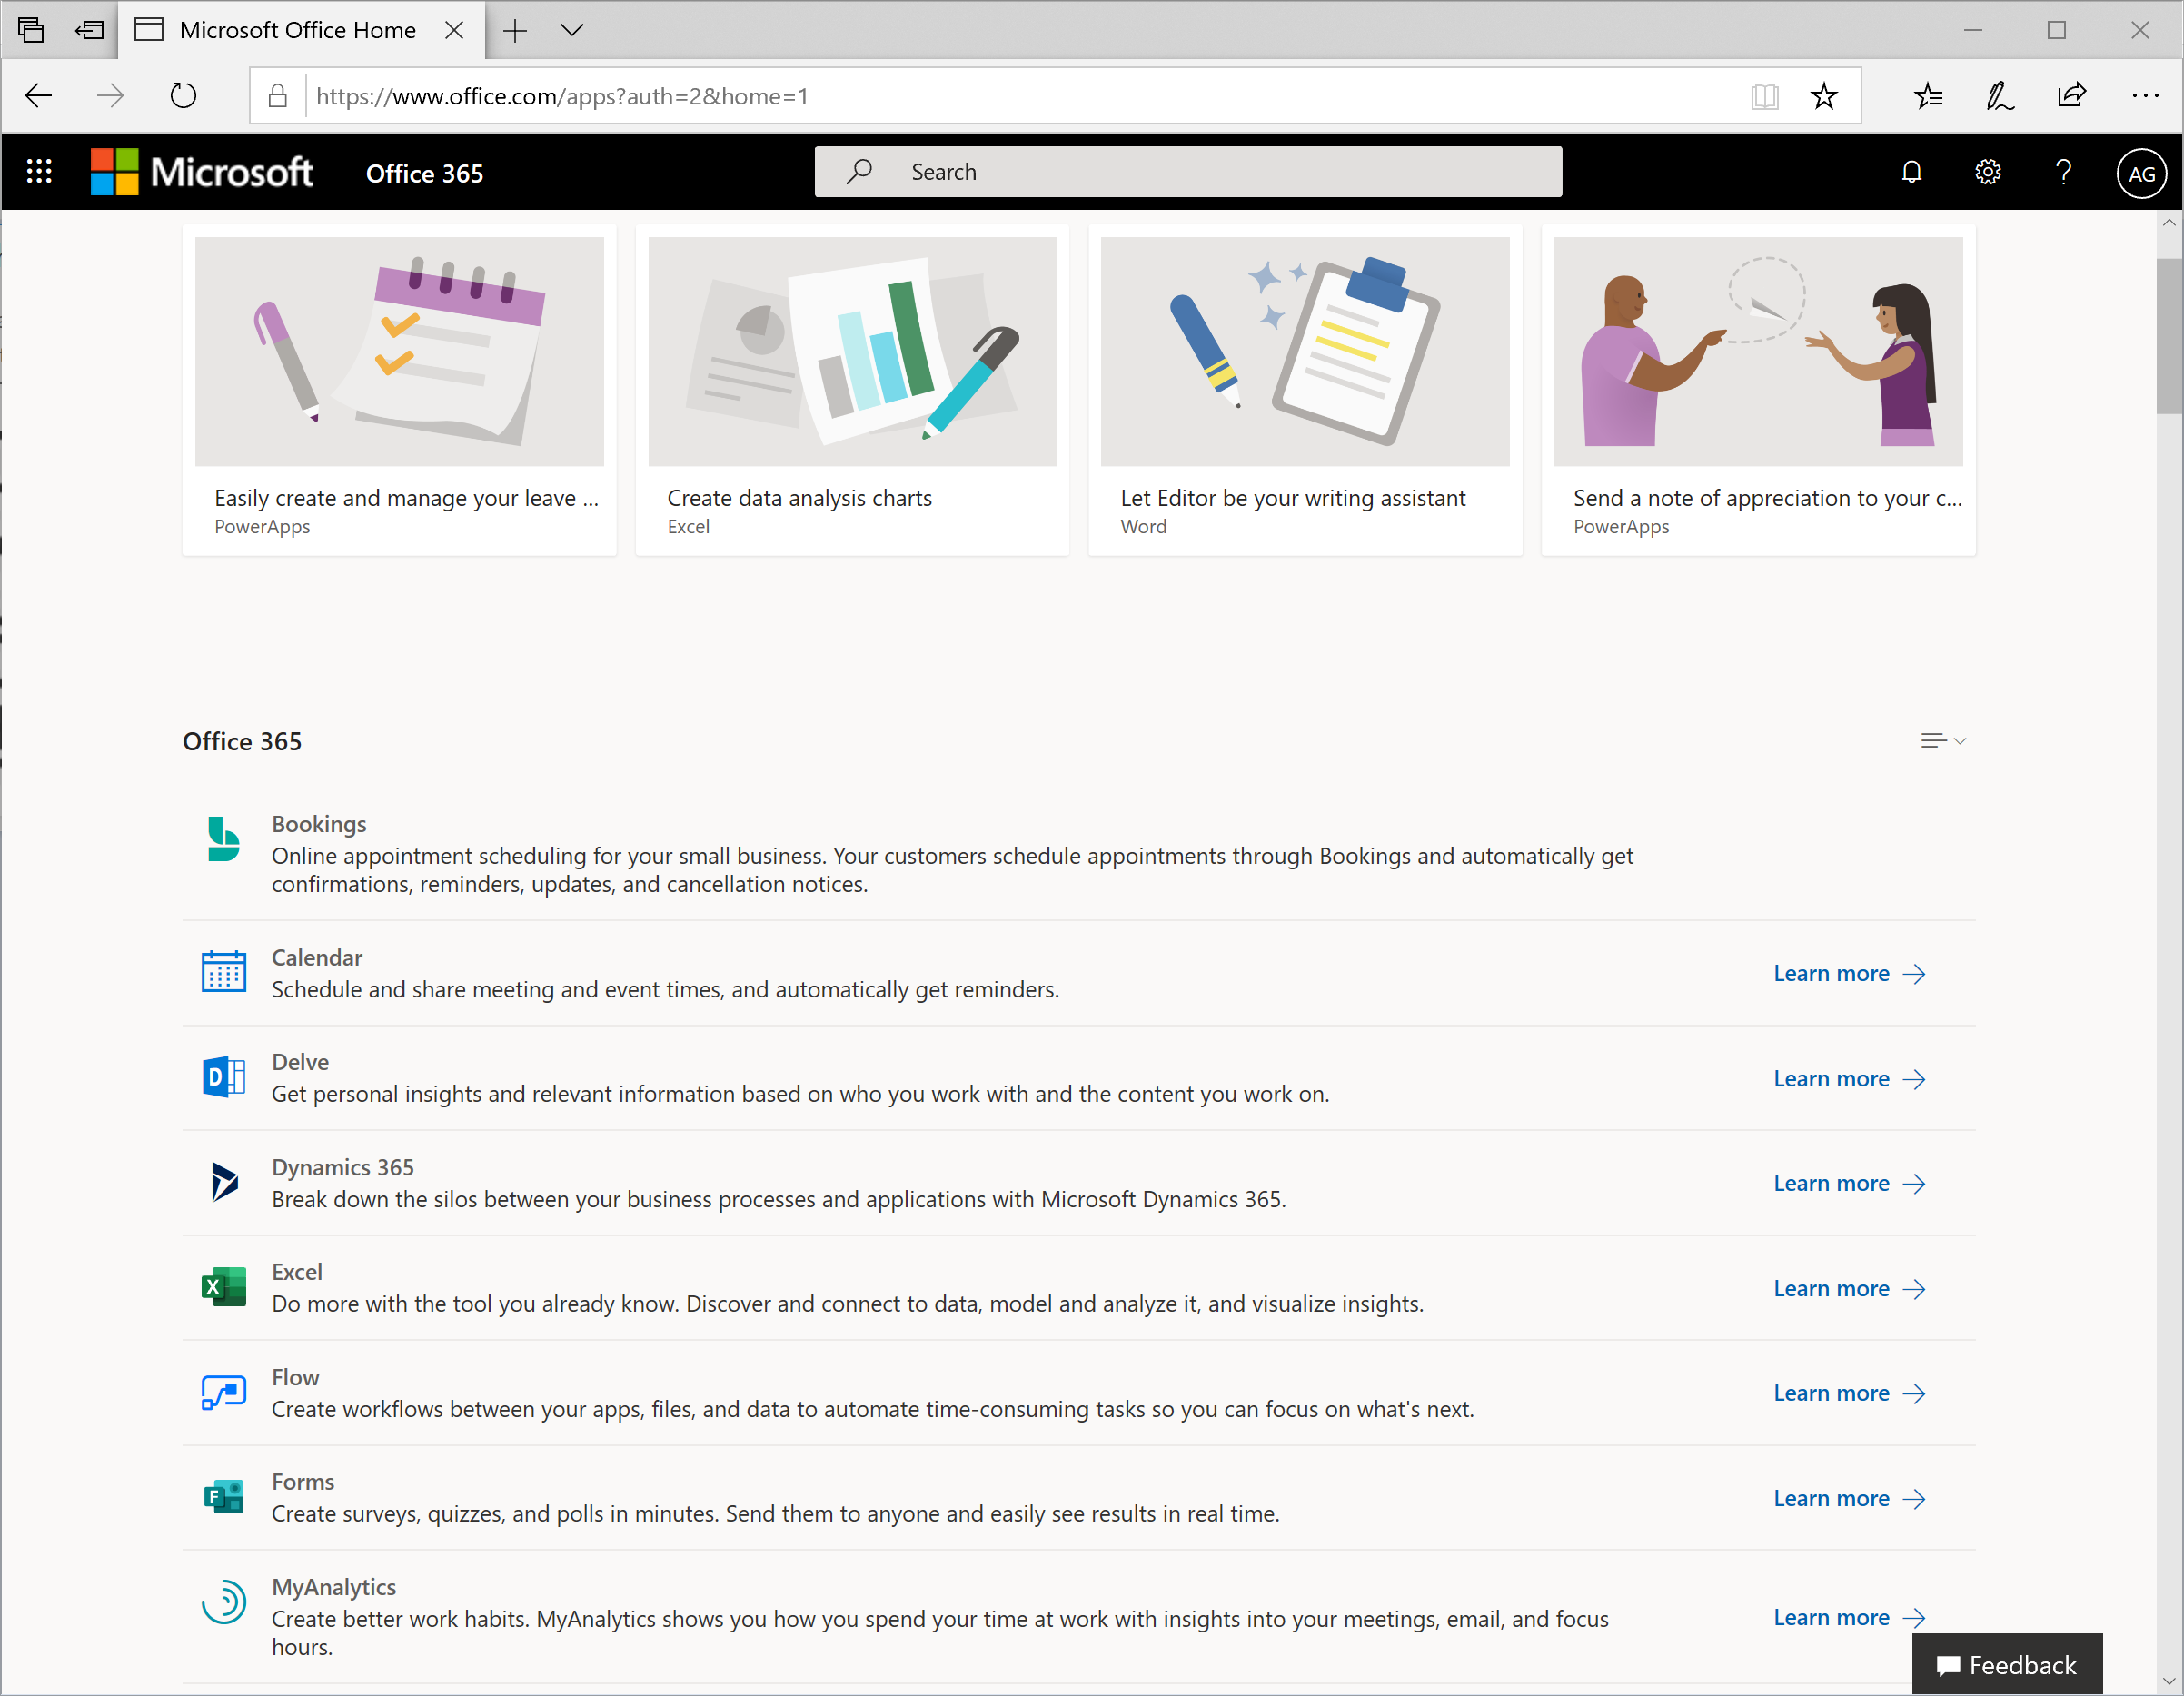This screenshot has width=2184, height=1696.
Task: Open the AG account menu
Action: 2141,173
